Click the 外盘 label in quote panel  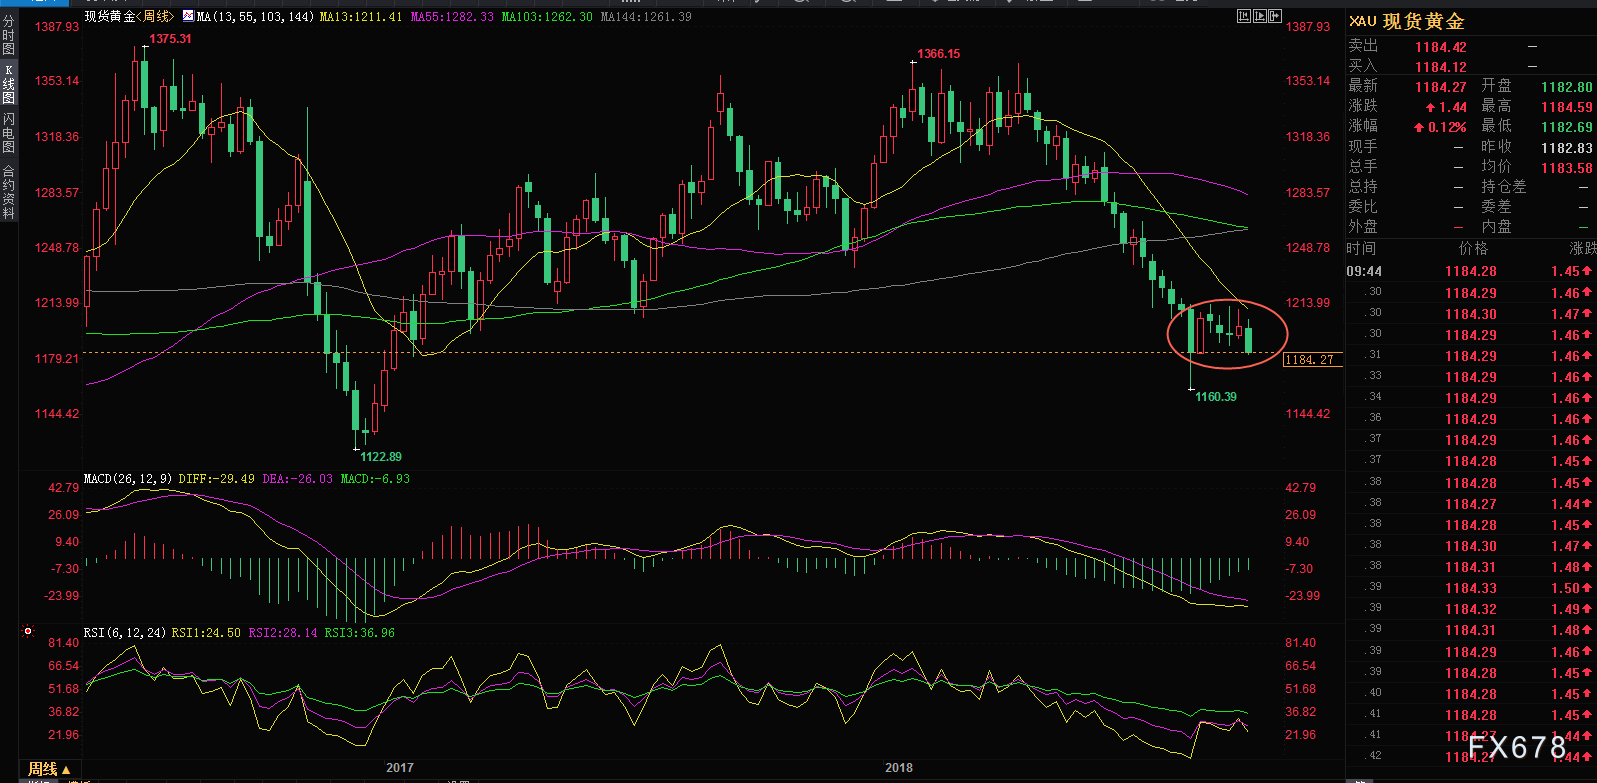coord(1362,227)
